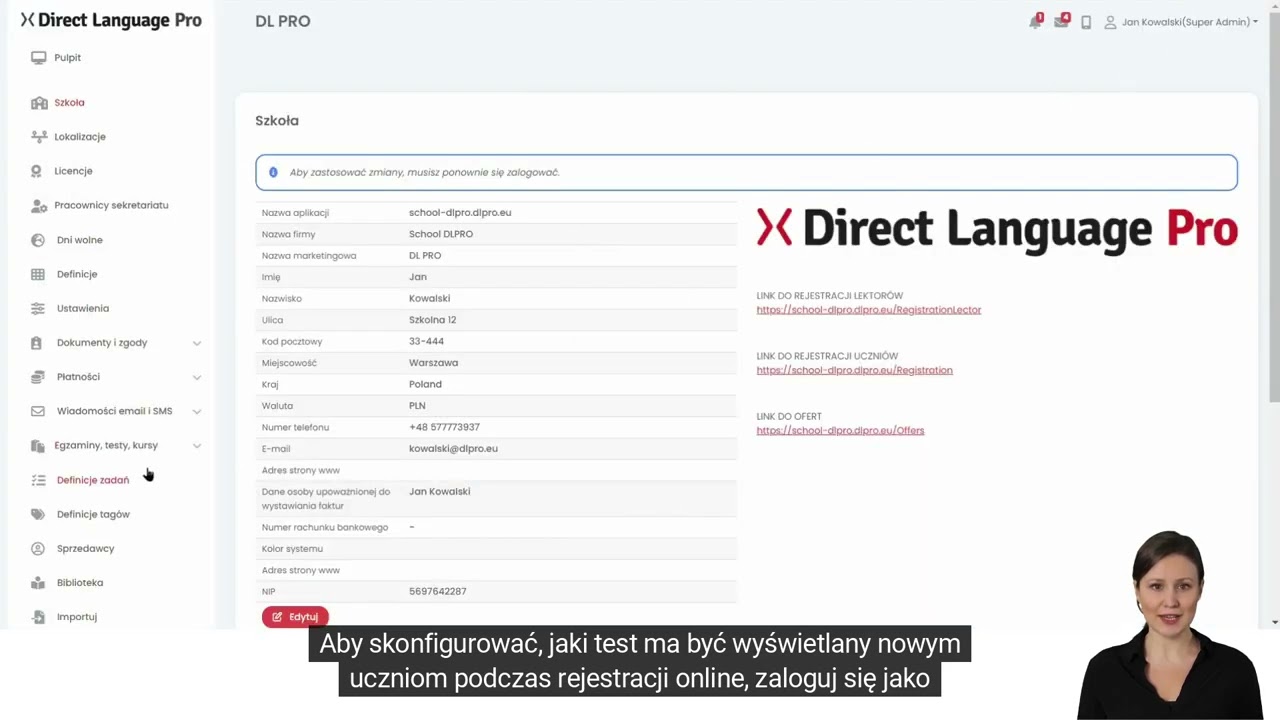Click the Sprzedawcy person icon

pos(38,549)
